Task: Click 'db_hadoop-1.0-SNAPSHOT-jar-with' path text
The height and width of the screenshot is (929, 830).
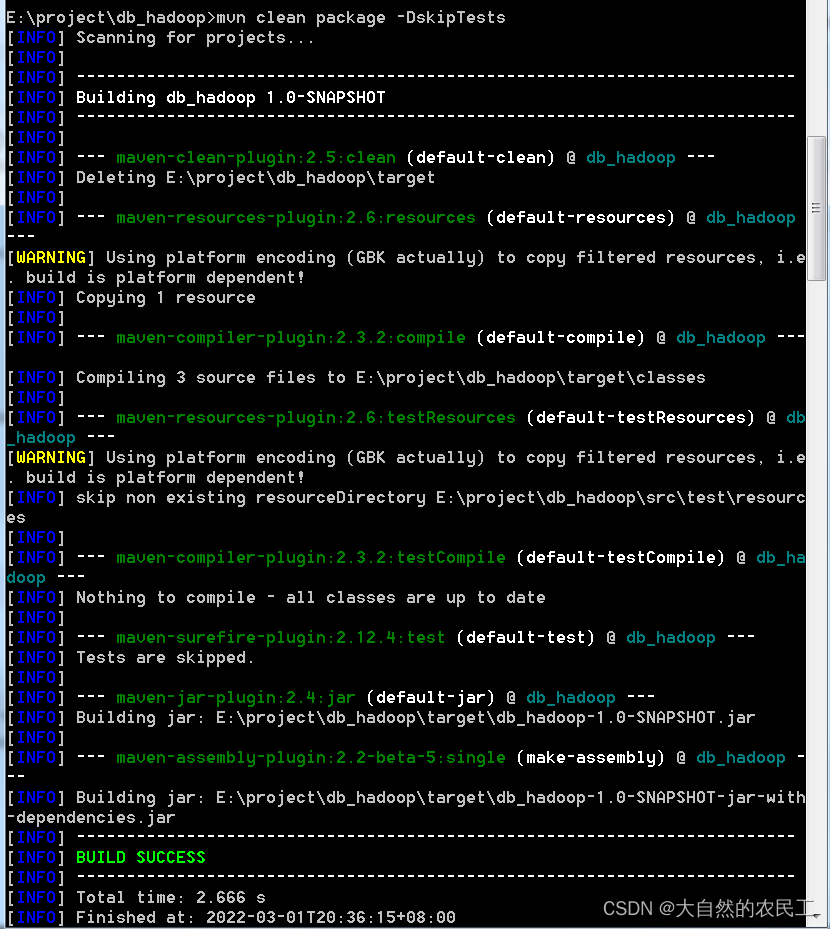Action: click(650, 797)
